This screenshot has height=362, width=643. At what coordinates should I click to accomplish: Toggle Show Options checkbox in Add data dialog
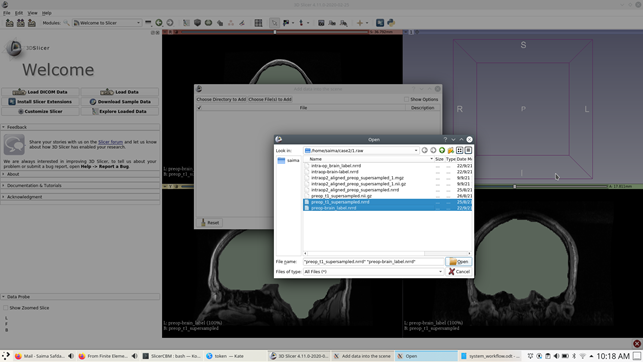(406, 99)
